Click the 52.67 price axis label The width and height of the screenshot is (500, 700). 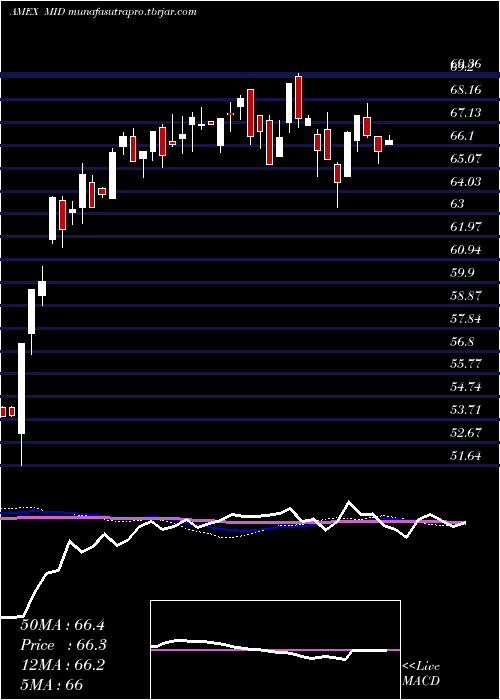pyautogui.click(x=466, y=433)
